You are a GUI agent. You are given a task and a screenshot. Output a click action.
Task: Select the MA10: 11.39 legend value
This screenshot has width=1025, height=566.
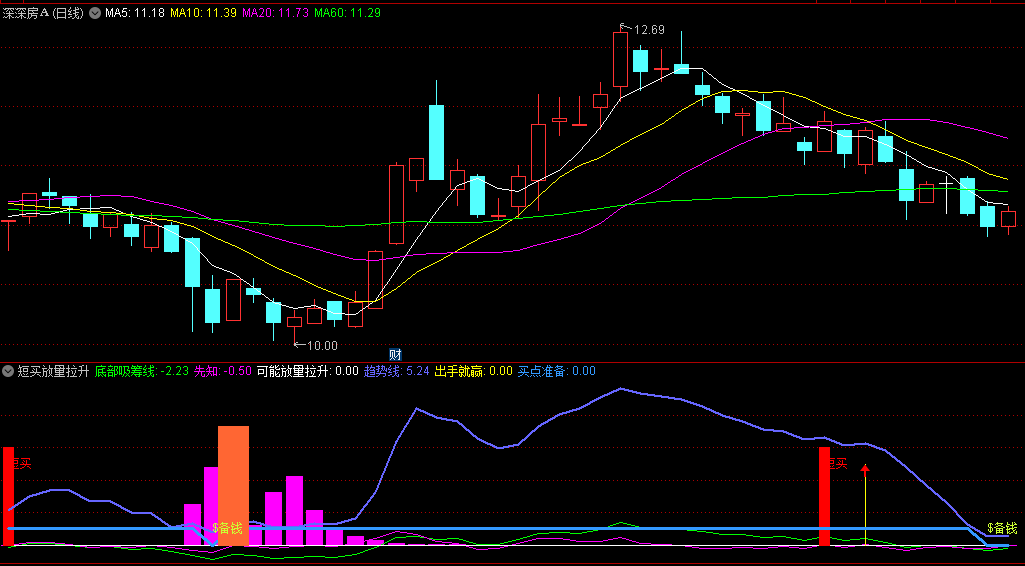click(203, 12)
